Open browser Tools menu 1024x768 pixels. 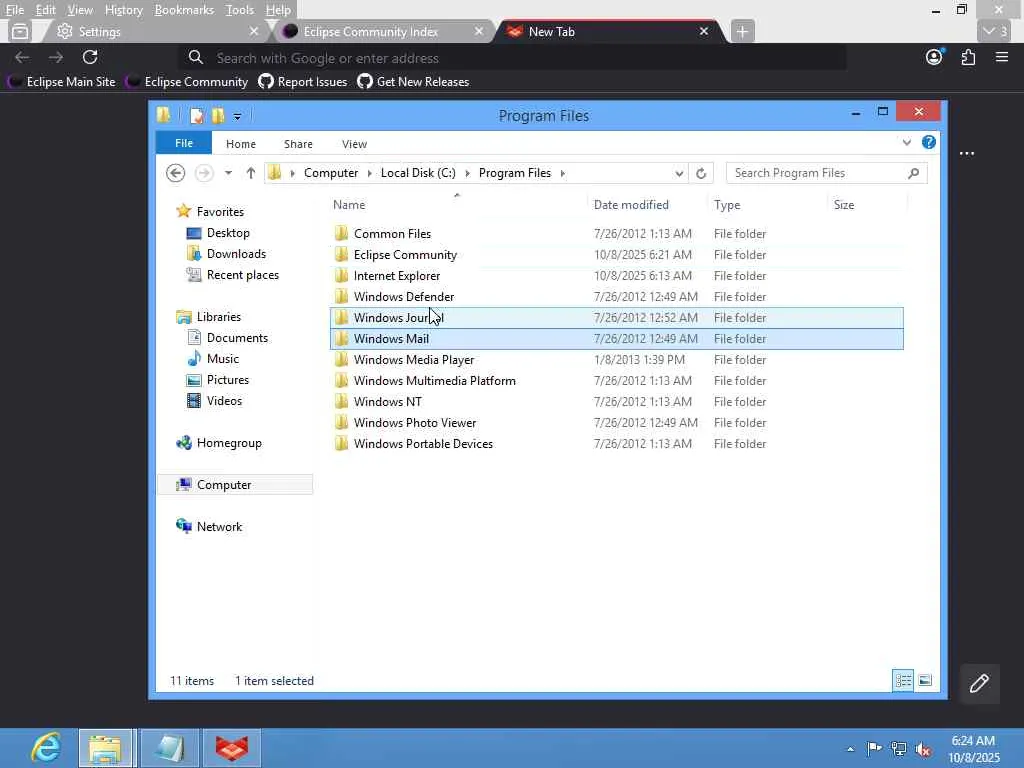point(240,10)
